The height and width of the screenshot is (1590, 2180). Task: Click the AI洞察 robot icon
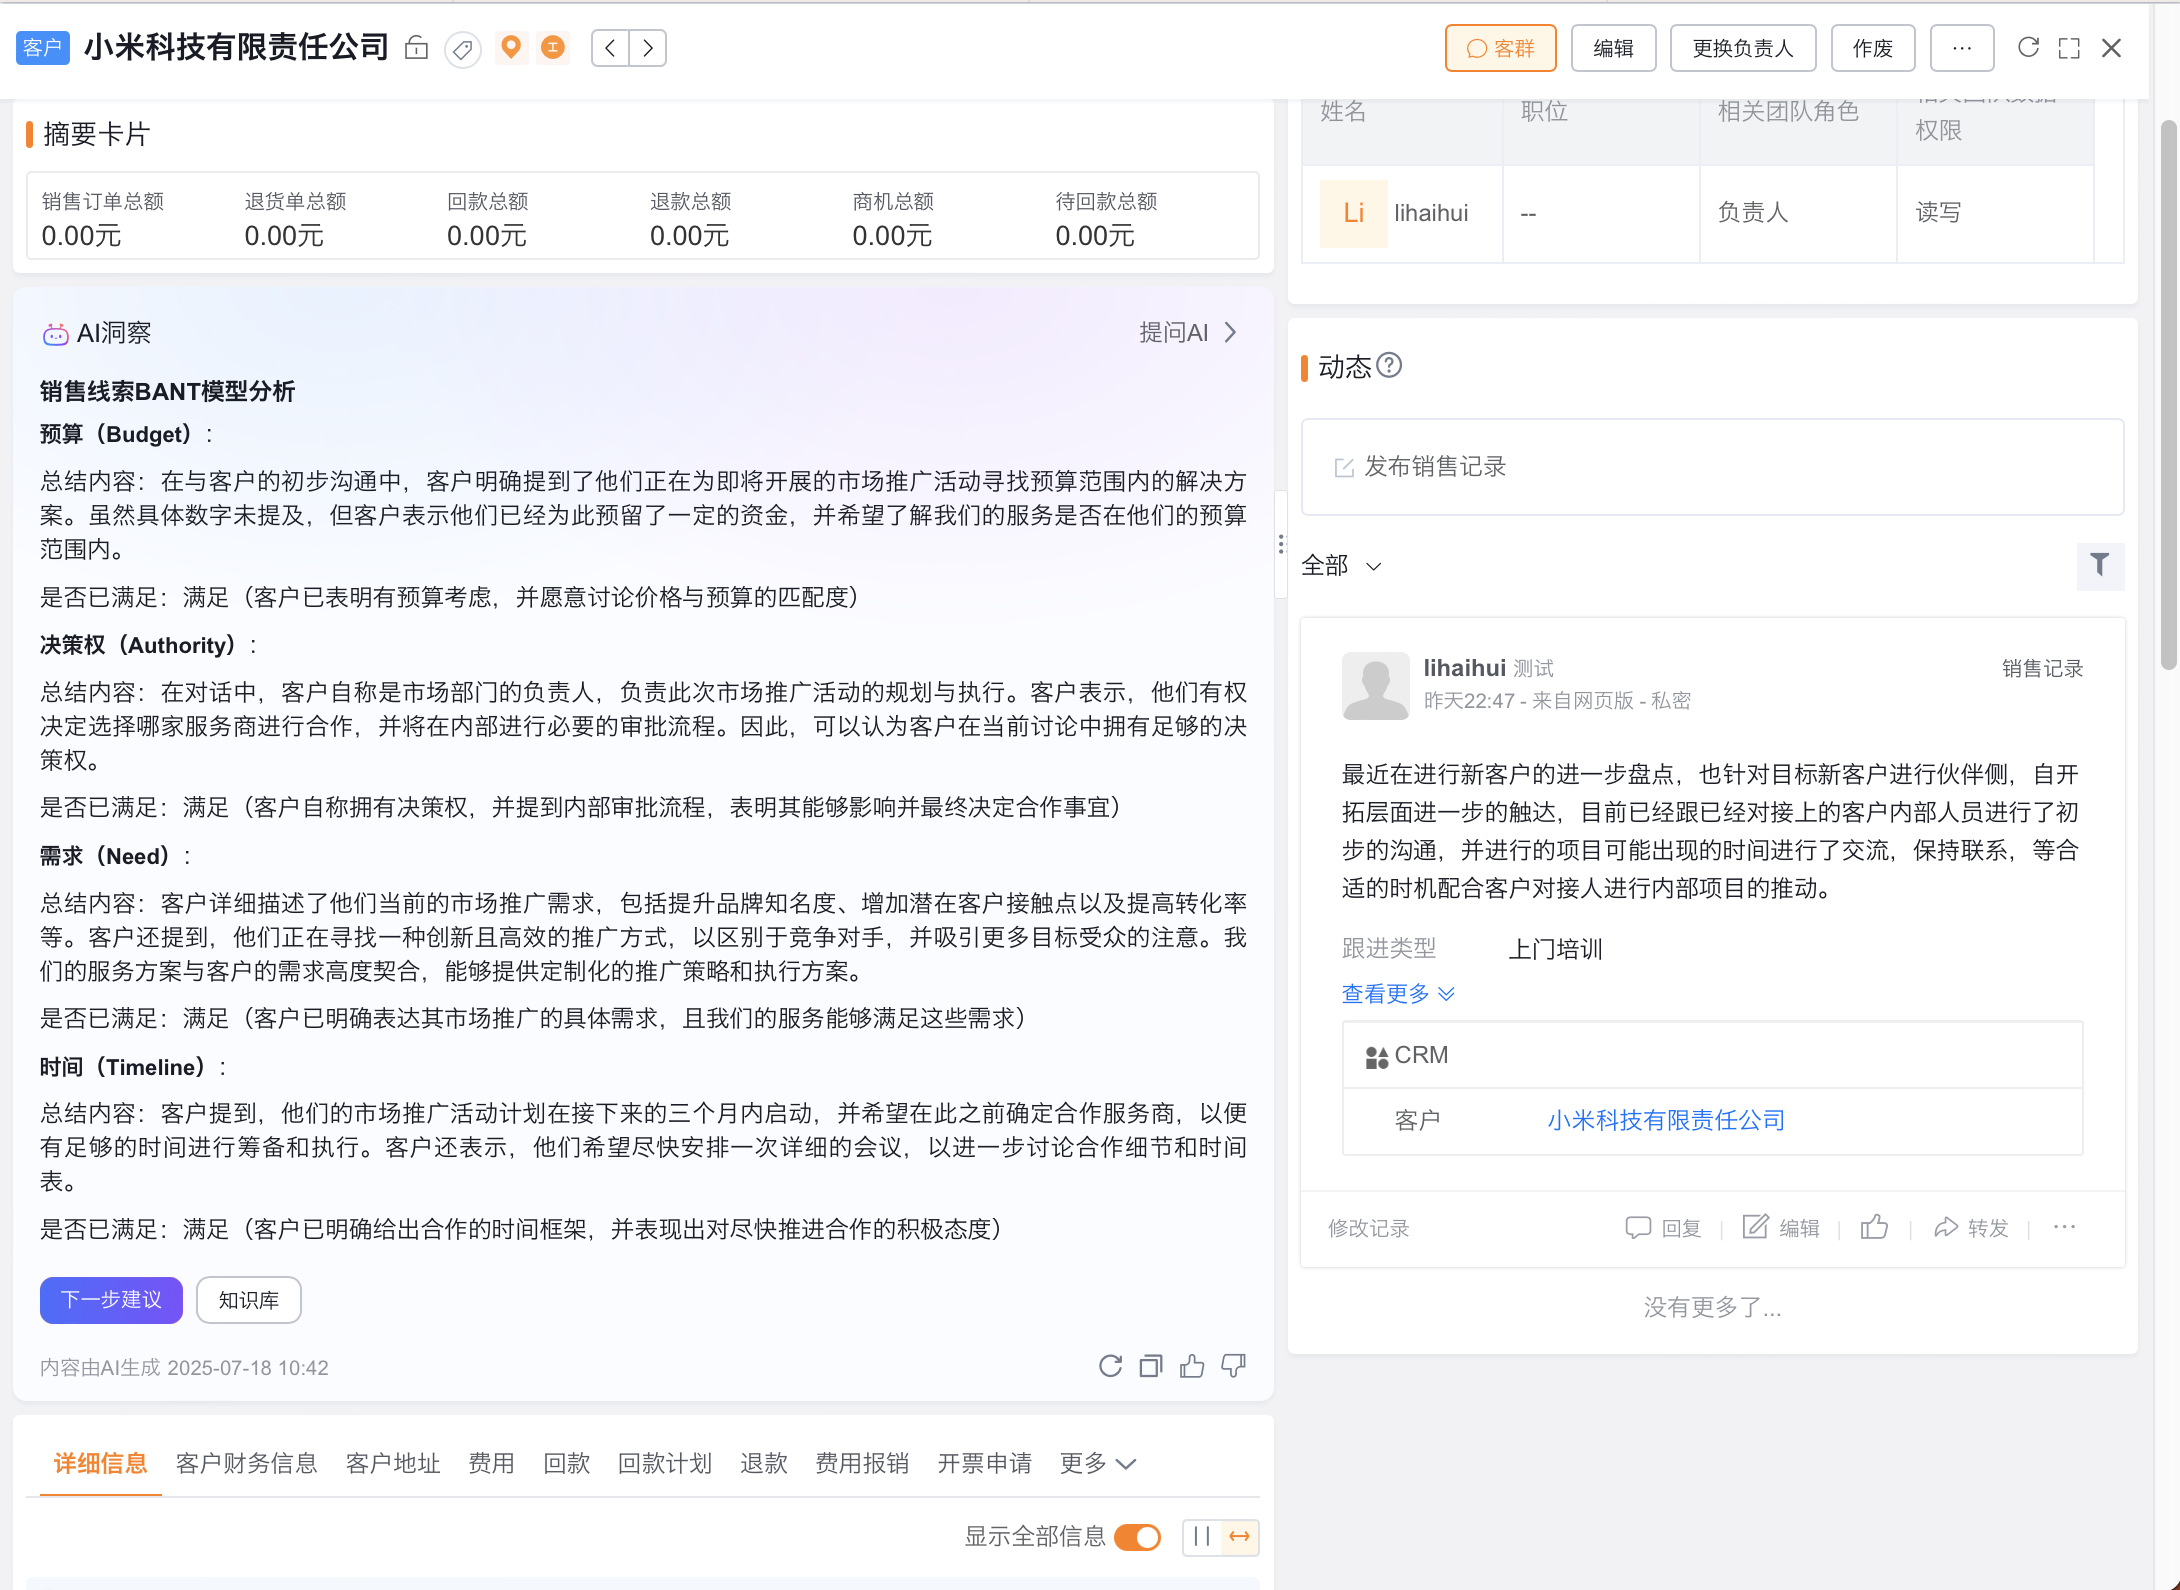tap(55, 334)
